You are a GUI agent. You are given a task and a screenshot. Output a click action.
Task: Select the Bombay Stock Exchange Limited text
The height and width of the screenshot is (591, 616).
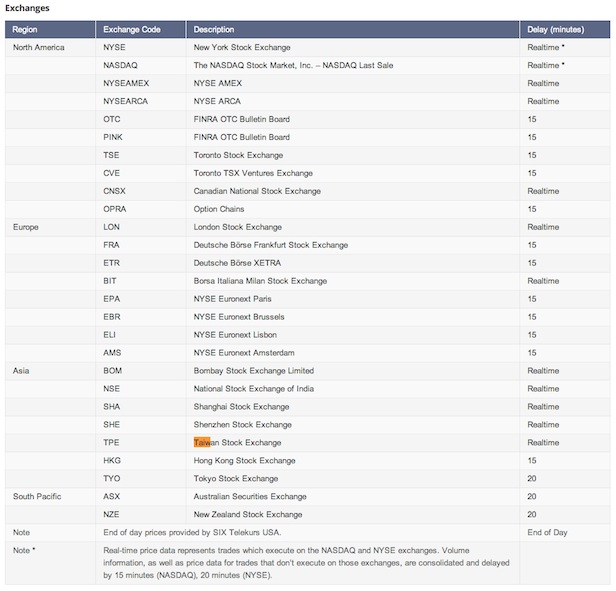(x=254, y=371)
